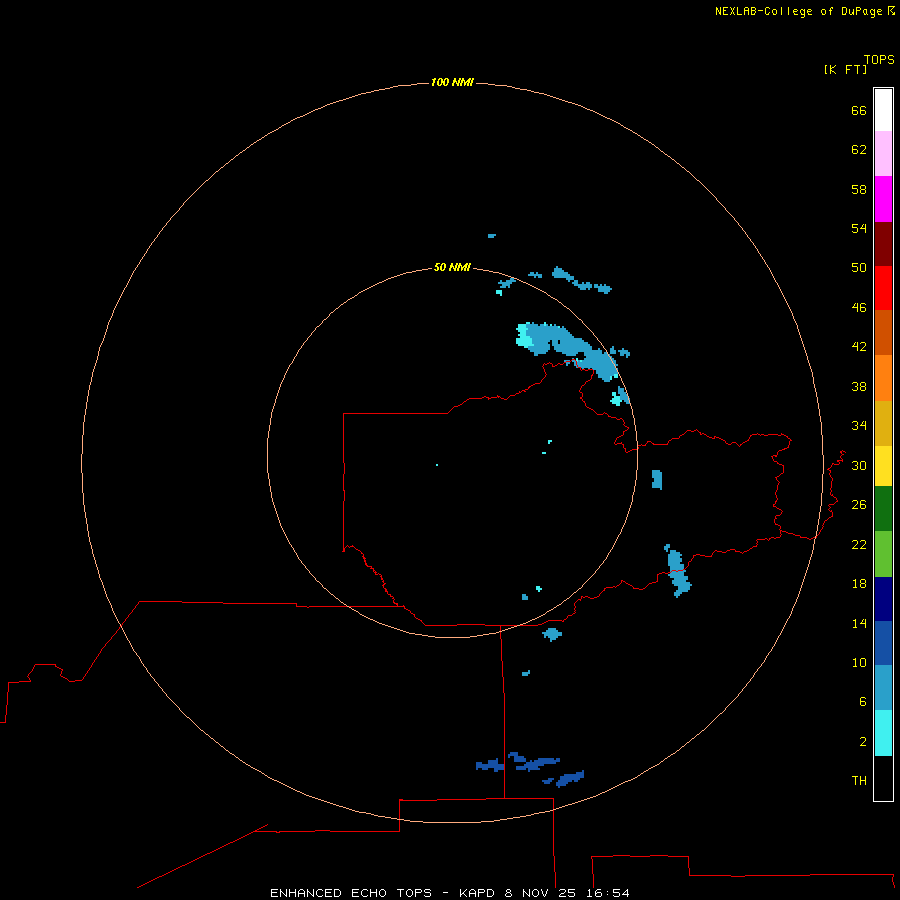Image resolution: width=900 pixels, height=900 pixels.
Task: Click the bright yellow legend swatch
Action: click(x=883, y=466)
